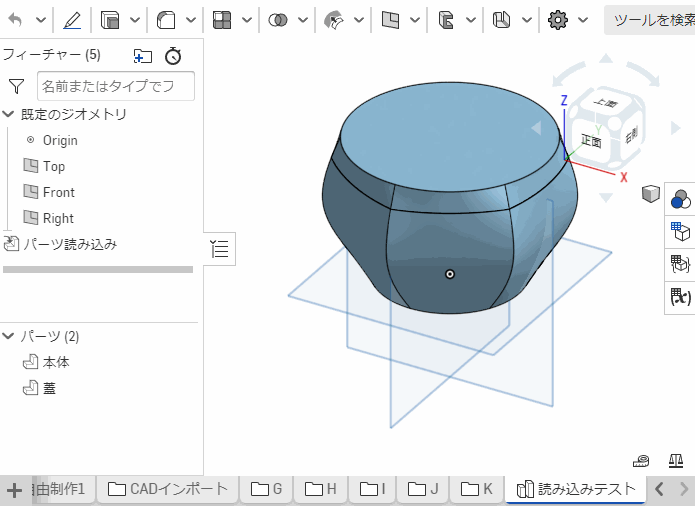The height and width of the screenshot is (506, 695).
Task: Click the feature name filter input field
Action: click(x=115, y=86)
